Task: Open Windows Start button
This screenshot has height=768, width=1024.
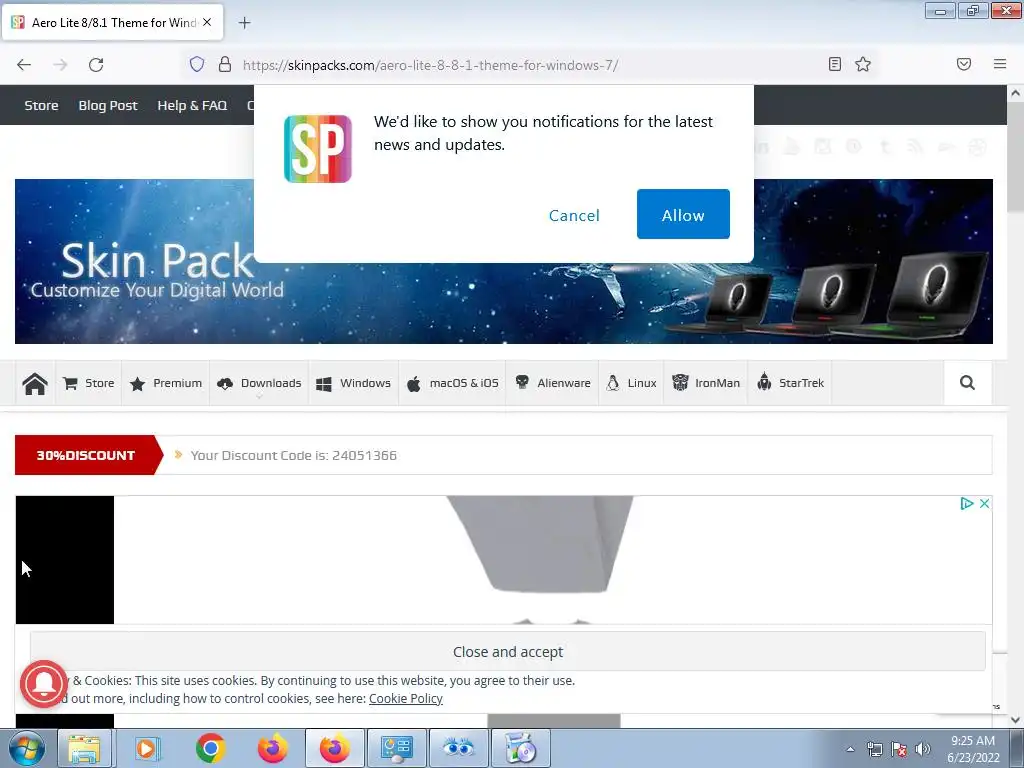Action: (27, 748)
